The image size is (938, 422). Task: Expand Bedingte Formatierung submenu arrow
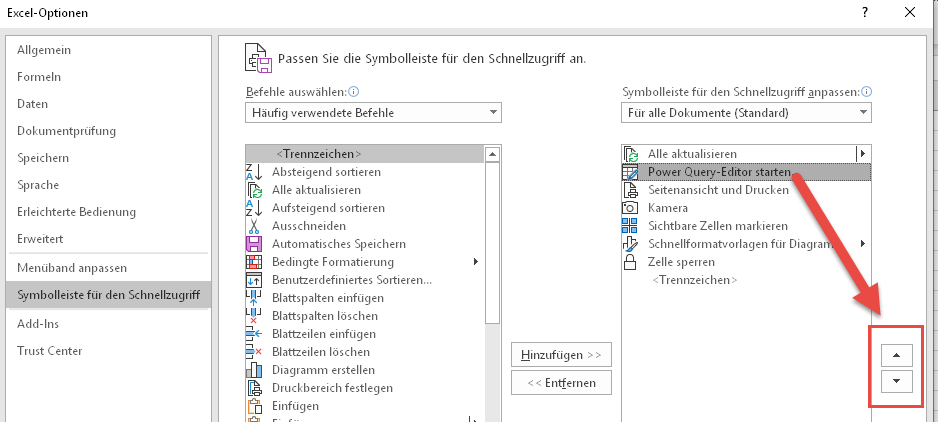point(475,262)
